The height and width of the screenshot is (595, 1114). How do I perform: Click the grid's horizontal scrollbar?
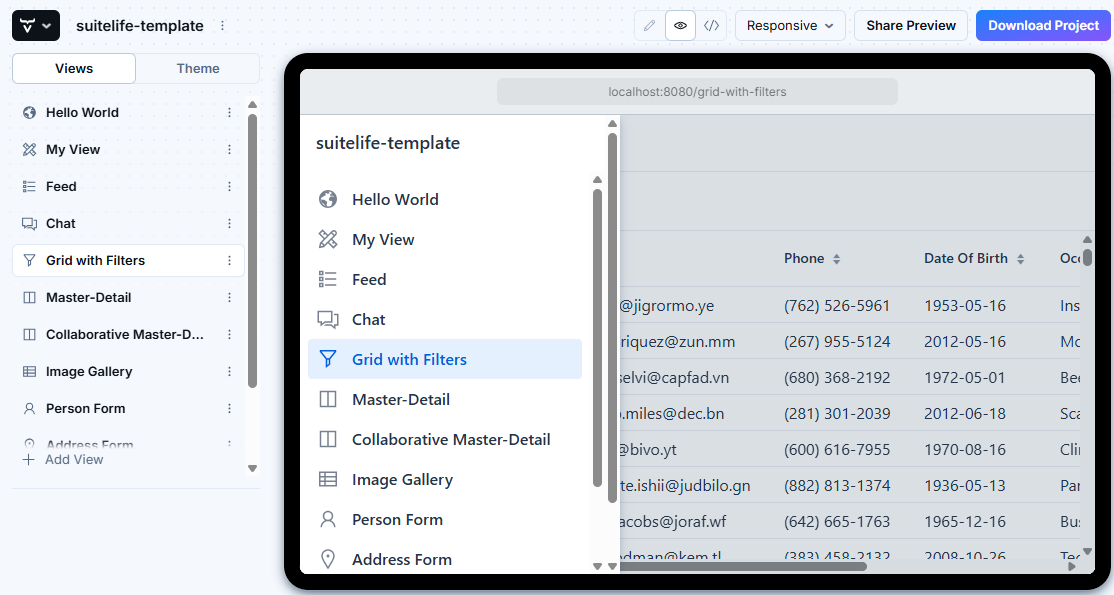pos(742,566)
